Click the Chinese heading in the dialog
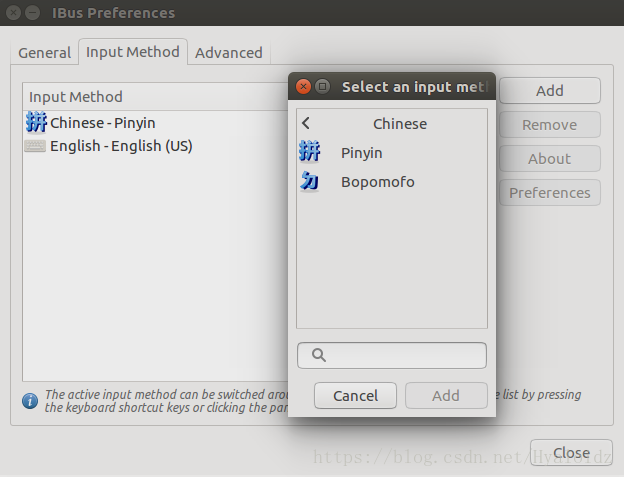 (x=400, y=124)
